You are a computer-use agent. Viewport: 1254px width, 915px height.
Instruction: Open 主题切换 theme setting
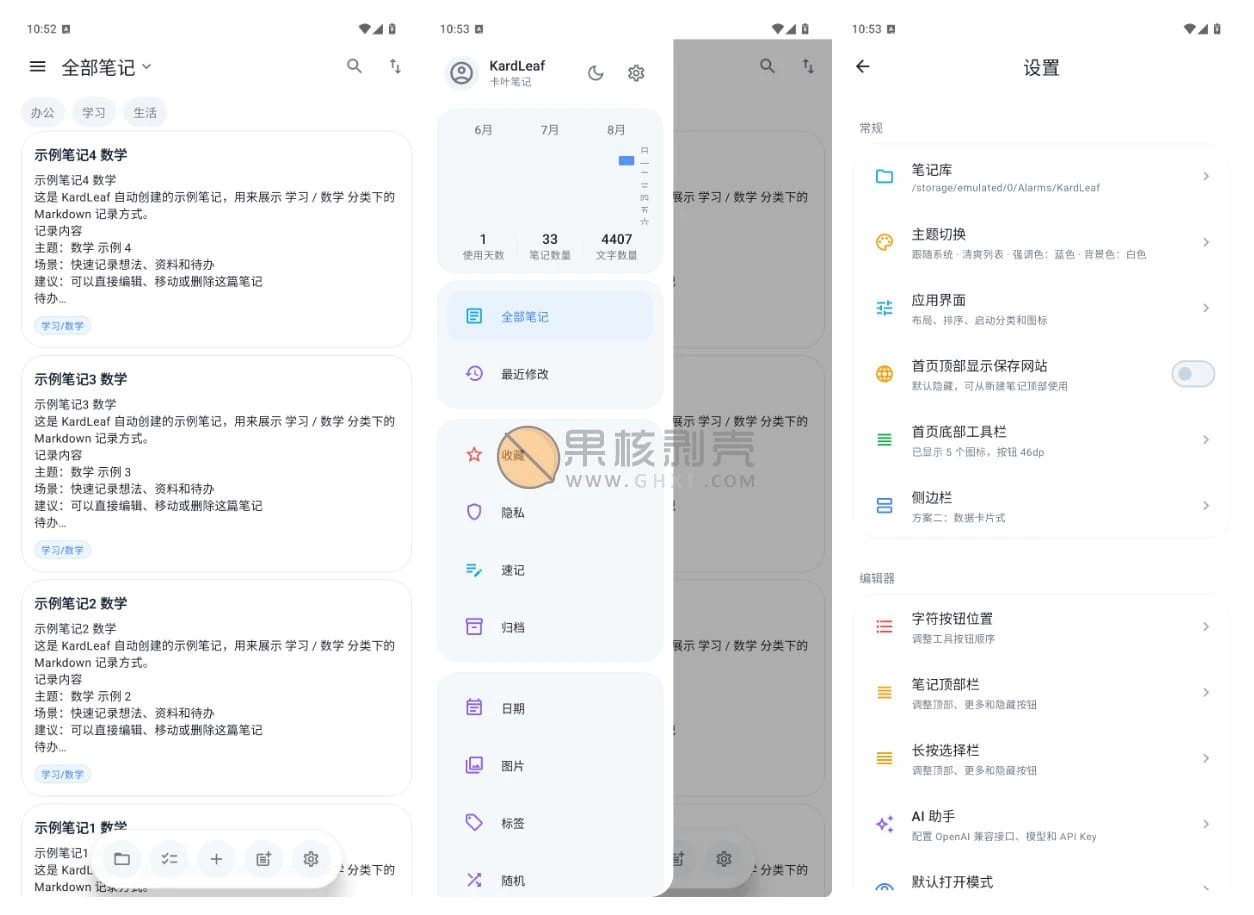tap(1042, 243)
